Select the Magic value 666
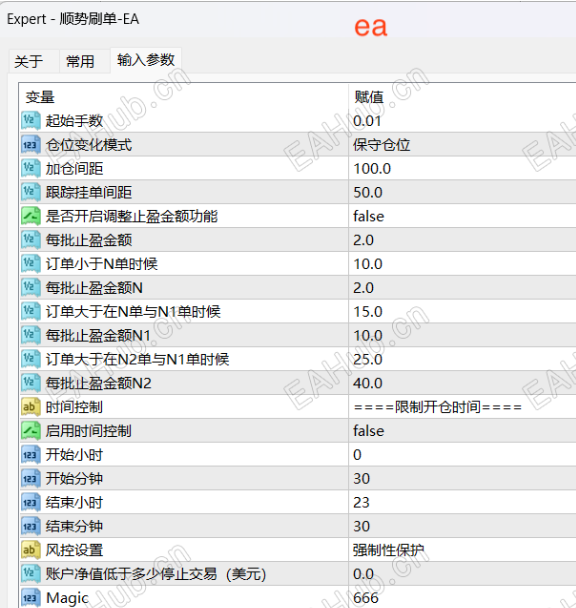Screen dimensions: 576x608 coord(365,598)
